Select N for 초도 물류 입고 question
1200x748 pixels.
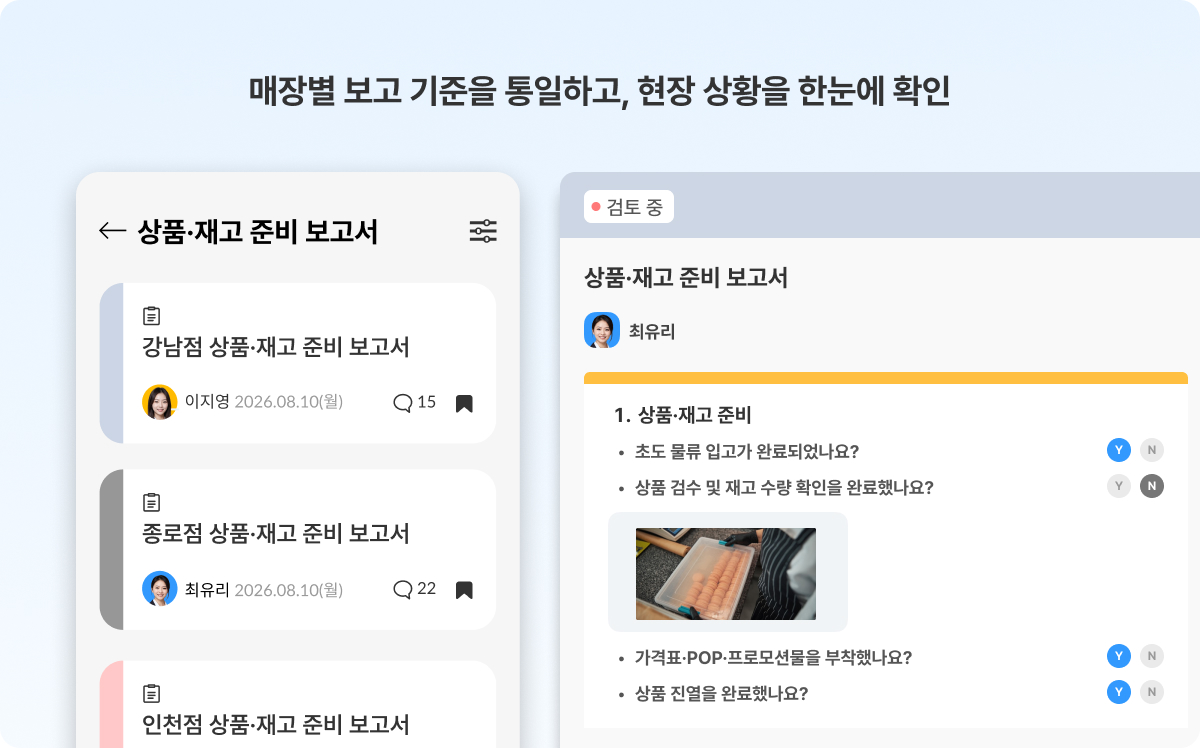click(x=1152, y=450)
